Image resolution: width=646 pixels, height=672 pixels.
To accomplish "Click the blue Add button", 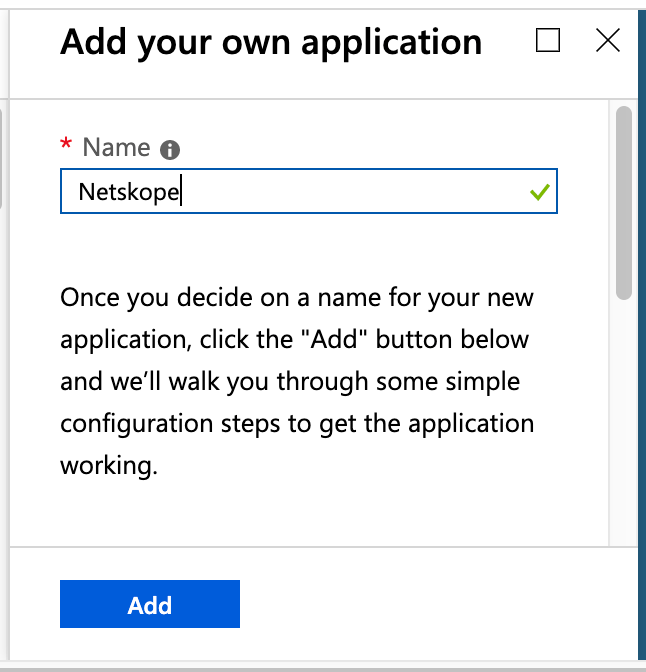I will pos(150,604).
